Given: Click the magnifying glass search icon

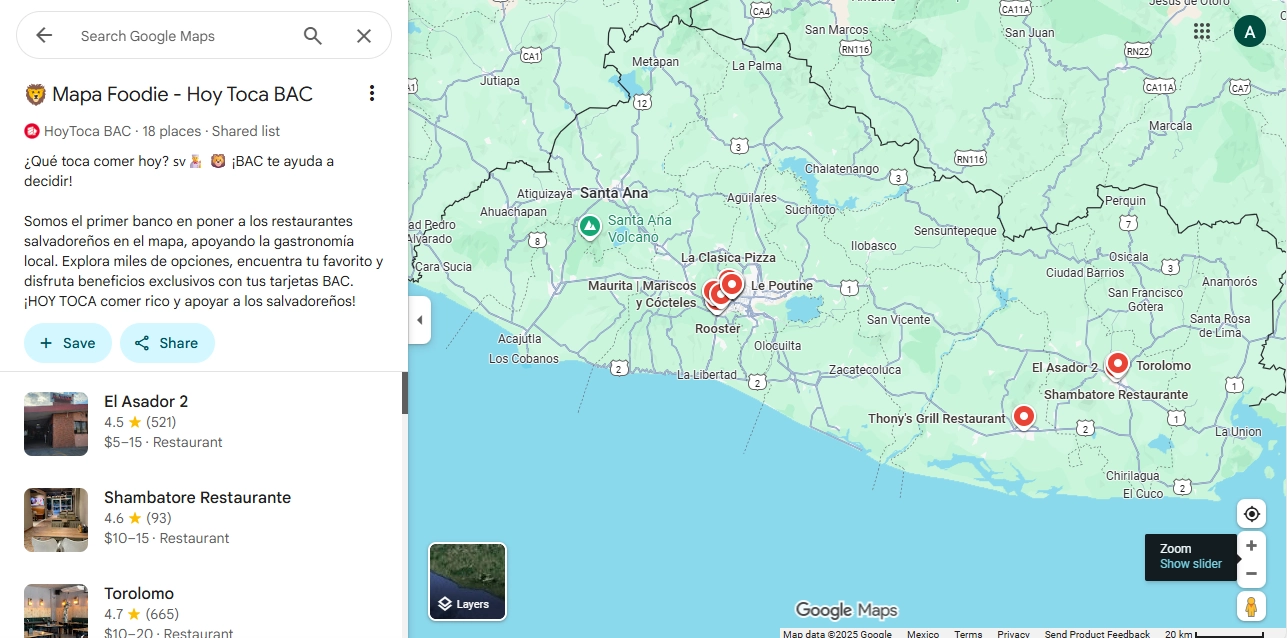Looking at the screenshot, I should click(x=313, y=36).
